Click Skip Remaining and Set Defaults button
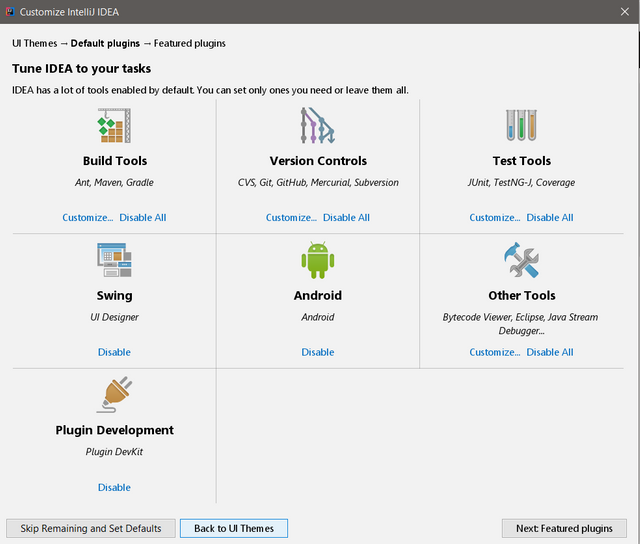The height and width of the screenshot is (544, 640). (91, 528)
